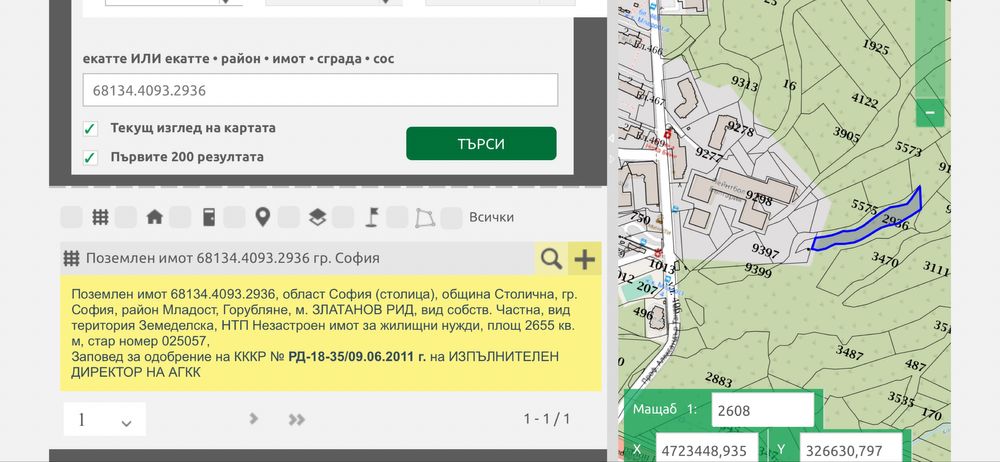The image size is (1000, 462).
Task: Jump to last results page double arrow
Action: coord(297,419)
